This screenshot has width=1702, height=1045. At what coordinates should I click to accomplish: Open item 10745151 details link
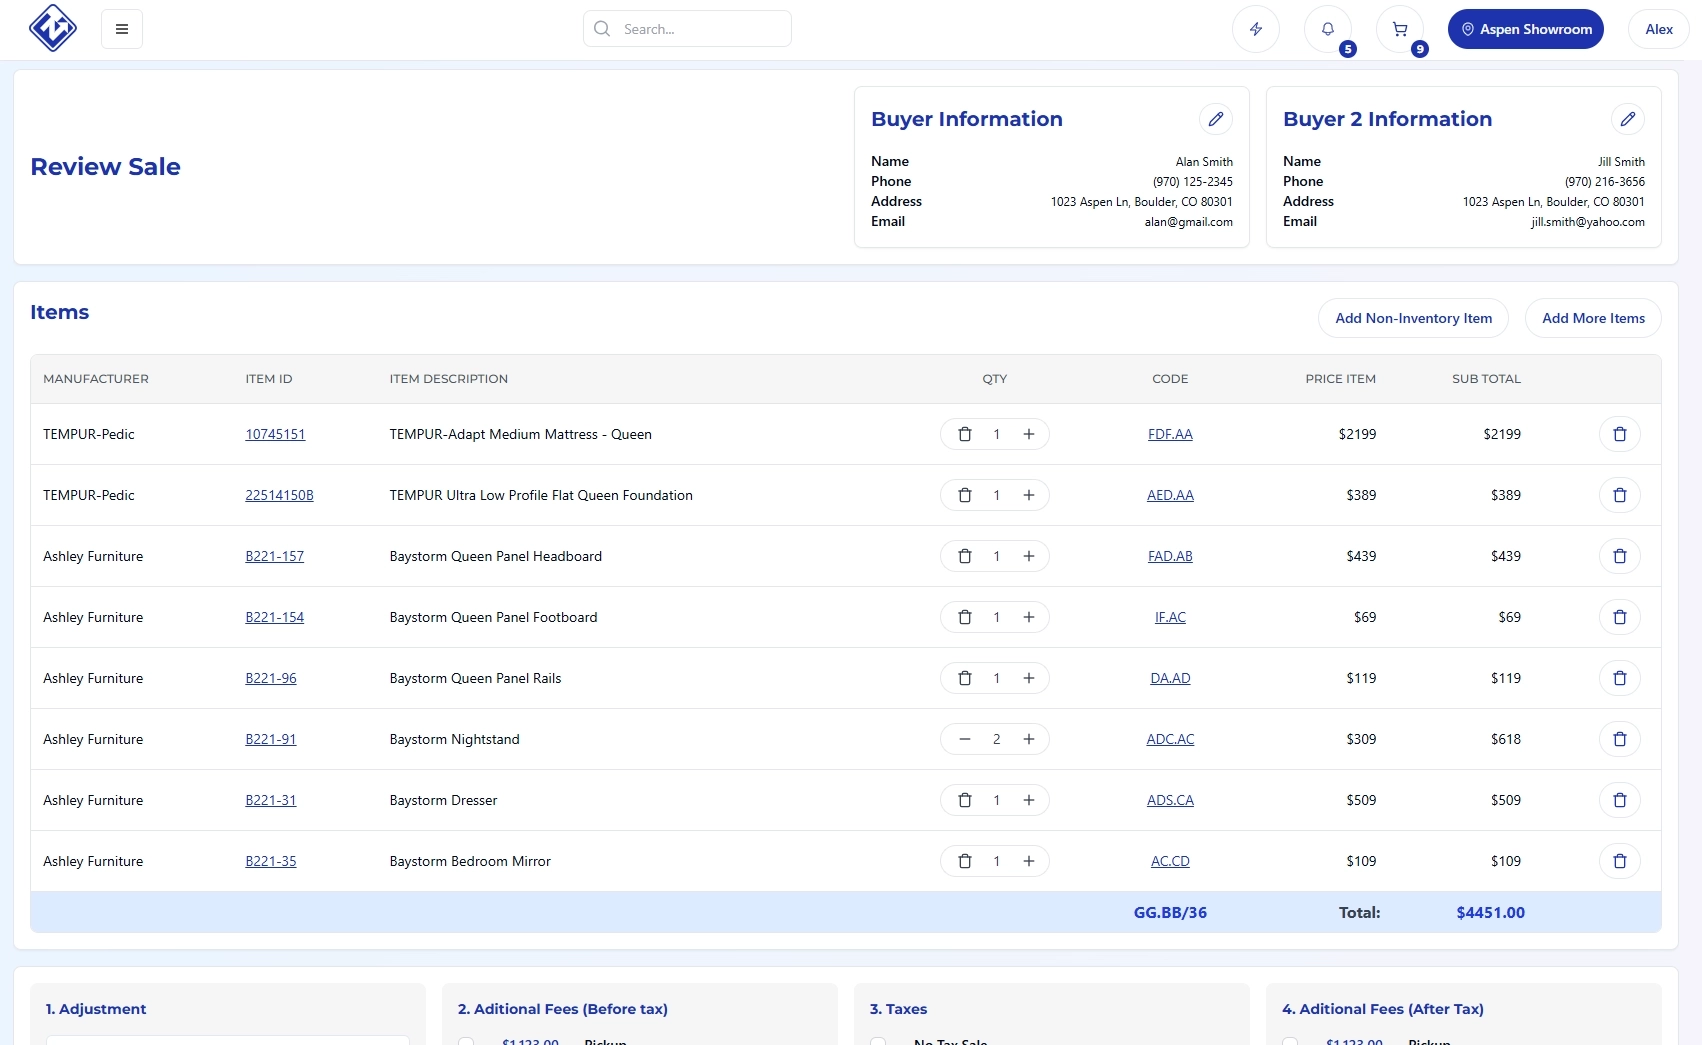coord(274,434)
